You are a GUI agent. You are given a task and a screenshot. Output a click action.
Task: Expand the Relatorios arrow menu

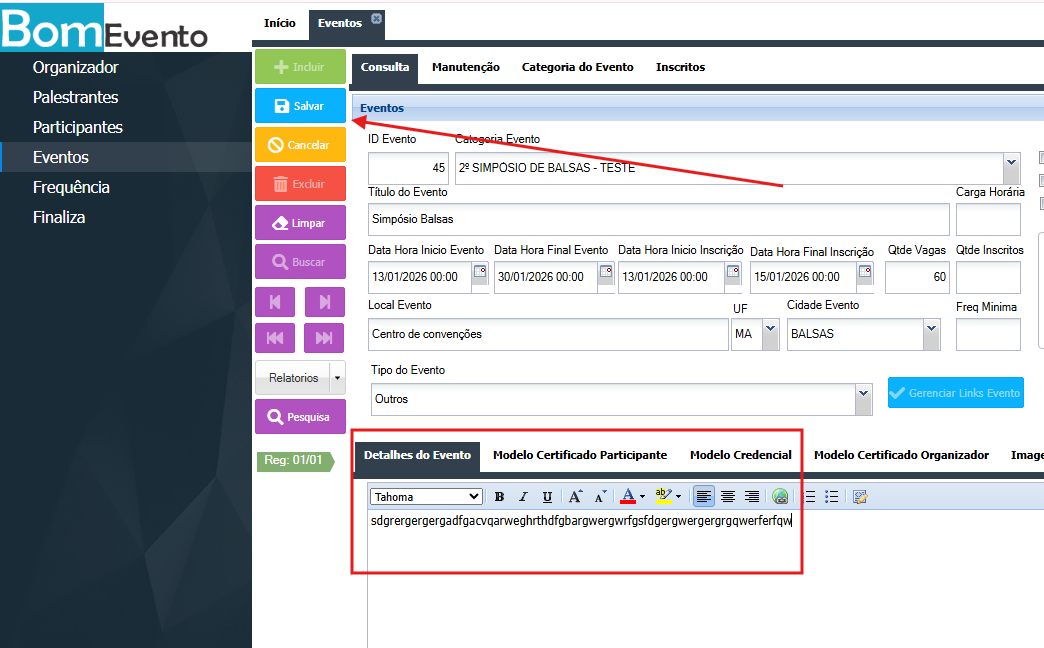337,378
